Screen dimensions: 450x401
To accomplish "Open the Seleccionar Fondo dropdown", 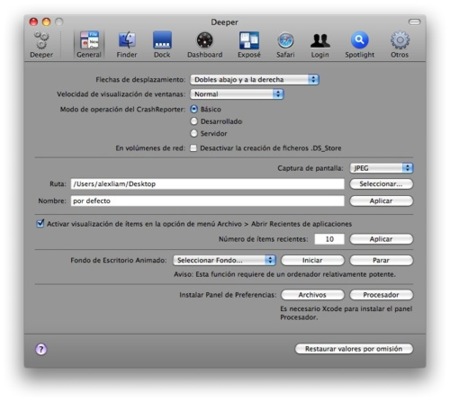I will (224, 260).
